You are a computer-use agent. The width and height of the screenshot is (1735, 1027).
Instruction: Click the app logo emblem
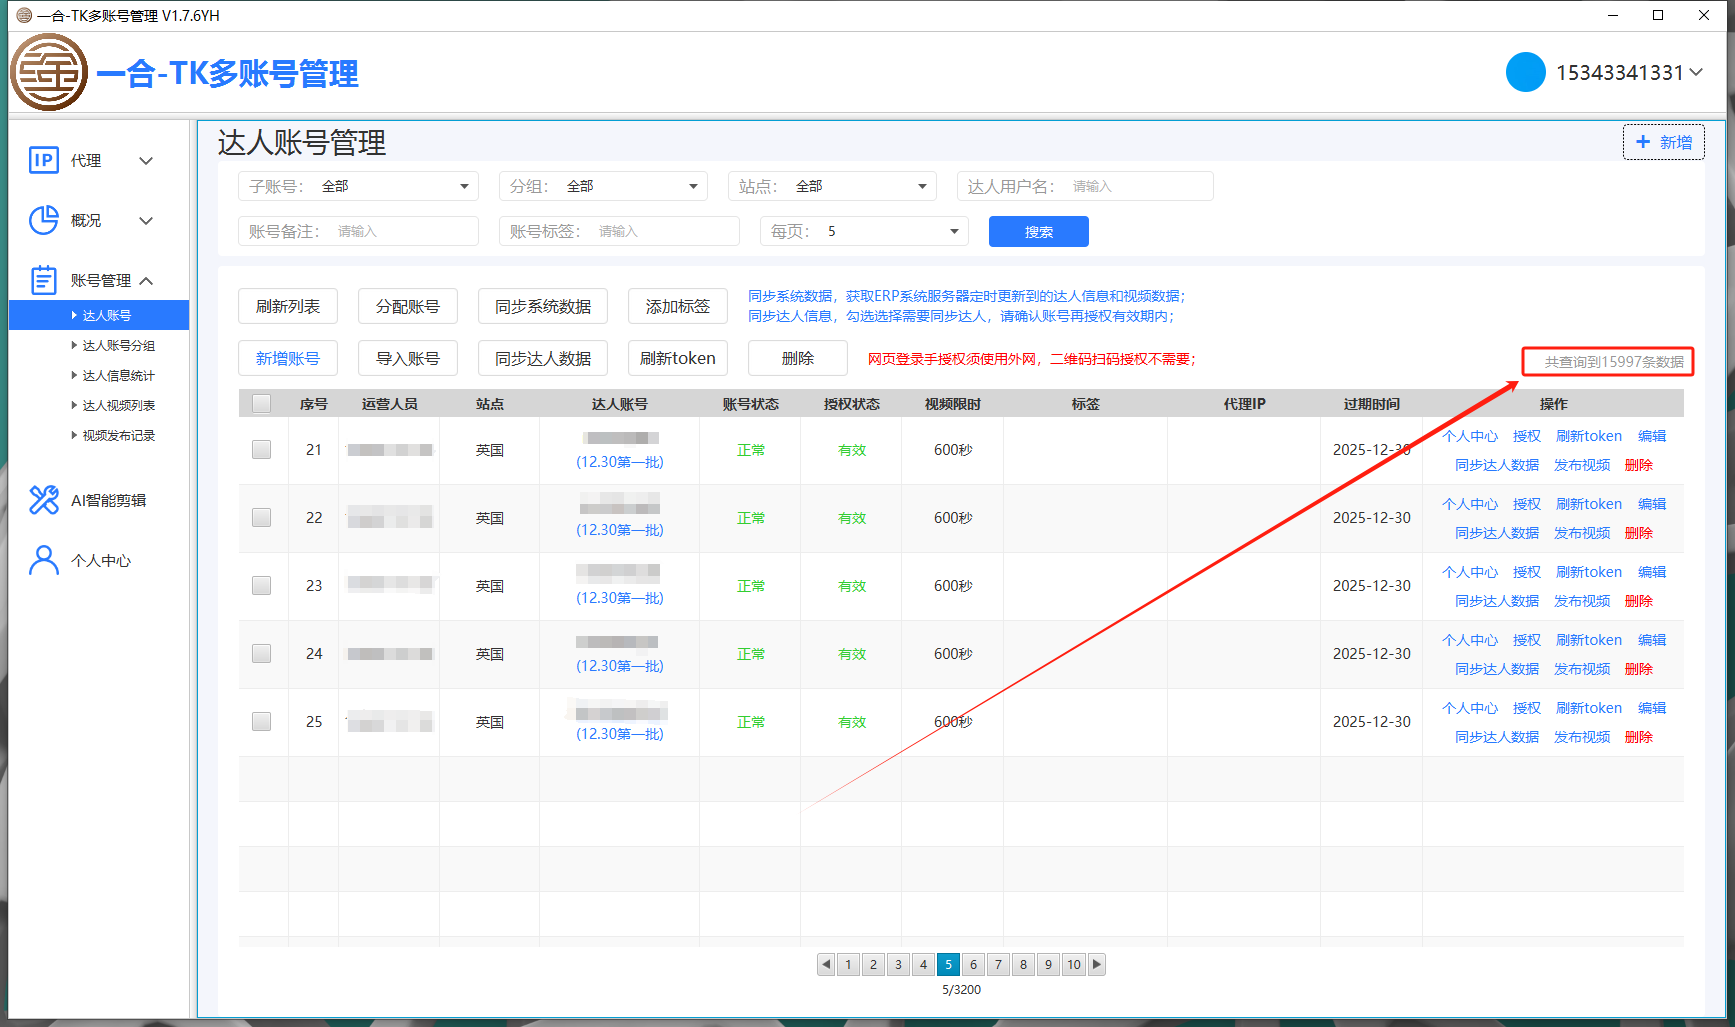pyautogui.click(x=49, y=72)
